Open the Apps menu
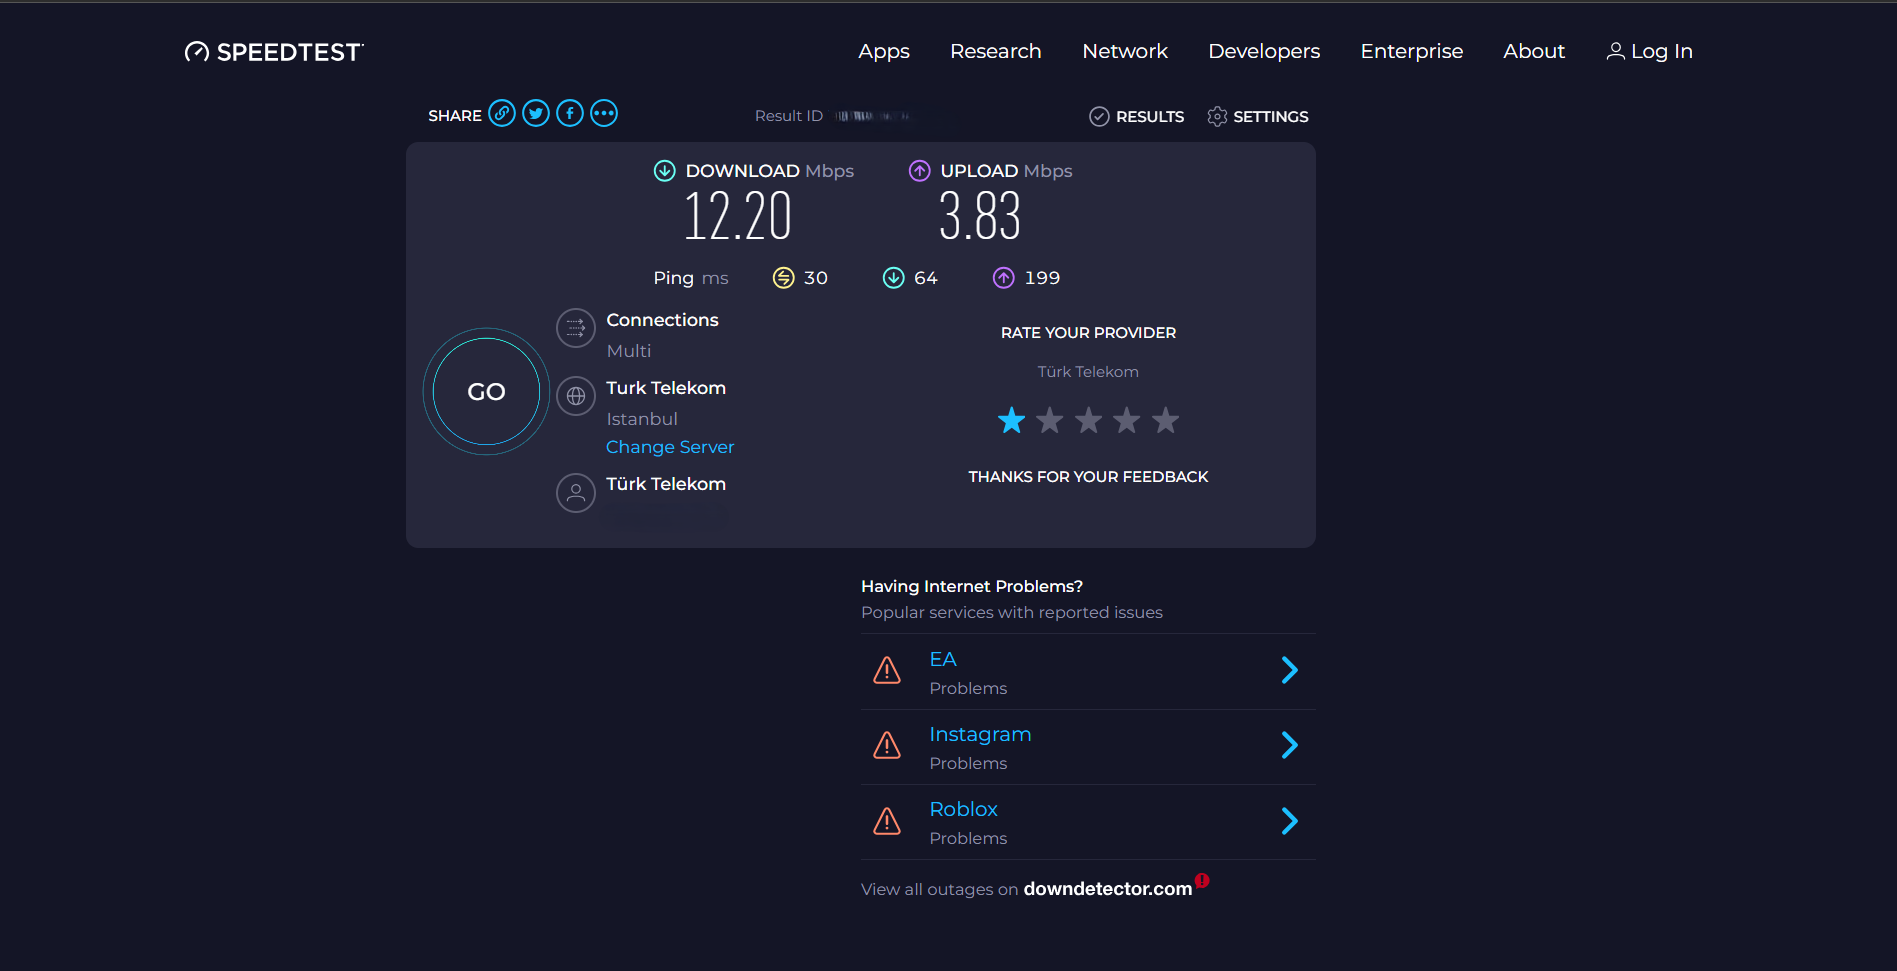The image size is (1897, 971). pos(884,51)
